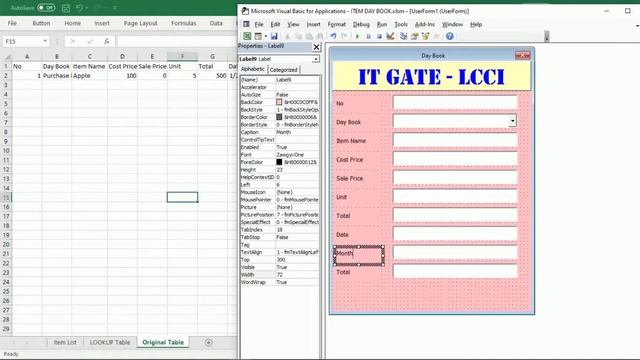Click the Excel Save icon in title bar
Screen dimensions: 640x360
66,8
